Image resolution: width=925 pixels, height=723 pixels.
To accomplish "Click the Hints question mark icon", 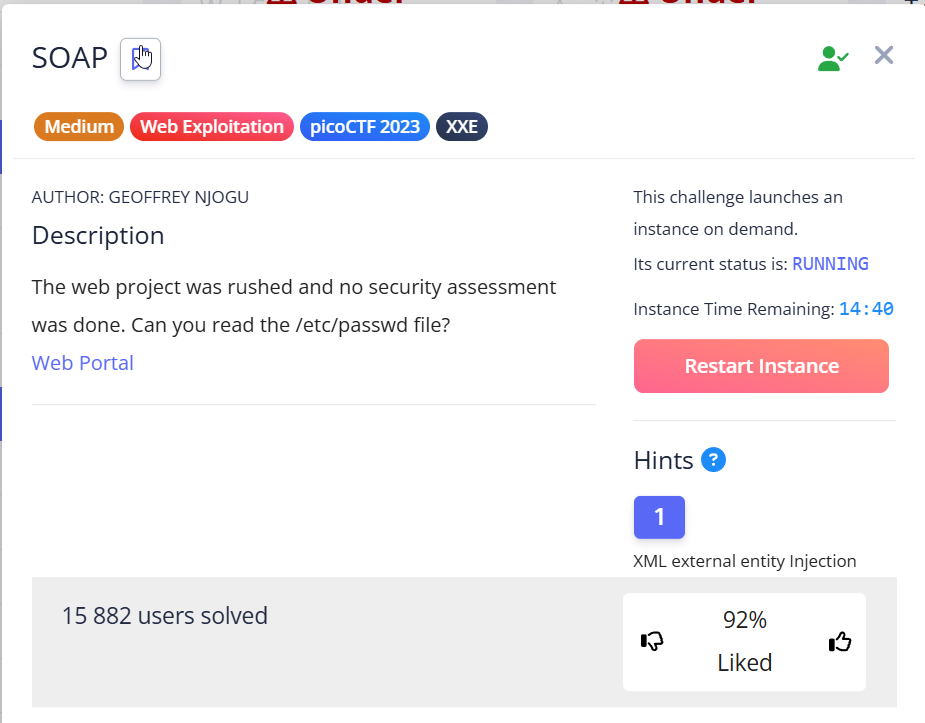I will coord(713,460).
